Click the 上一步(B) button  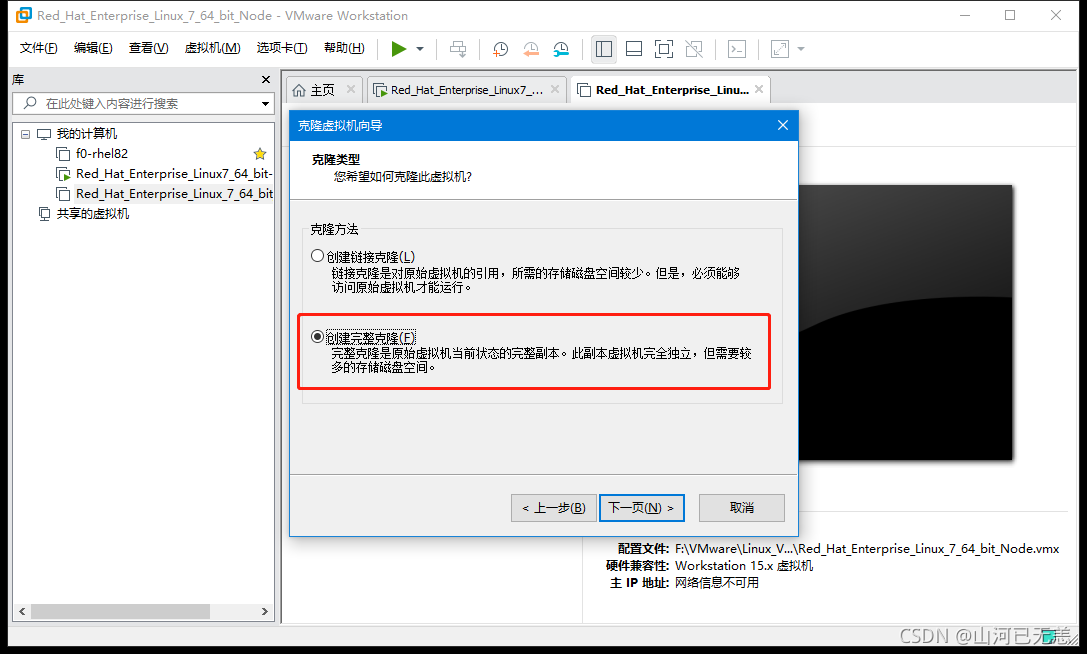tap(554, 508)
